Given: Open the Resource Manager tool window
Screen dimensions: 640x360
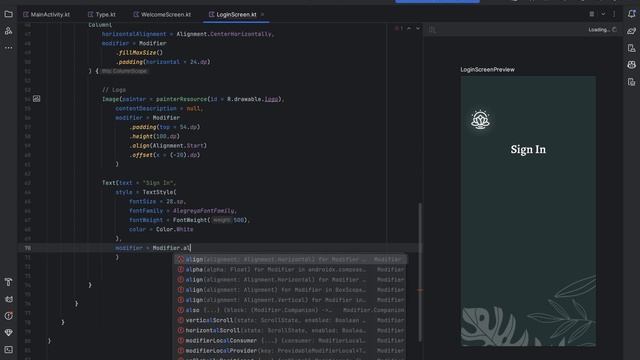Looking at the screenshot, I should [8, 31].
